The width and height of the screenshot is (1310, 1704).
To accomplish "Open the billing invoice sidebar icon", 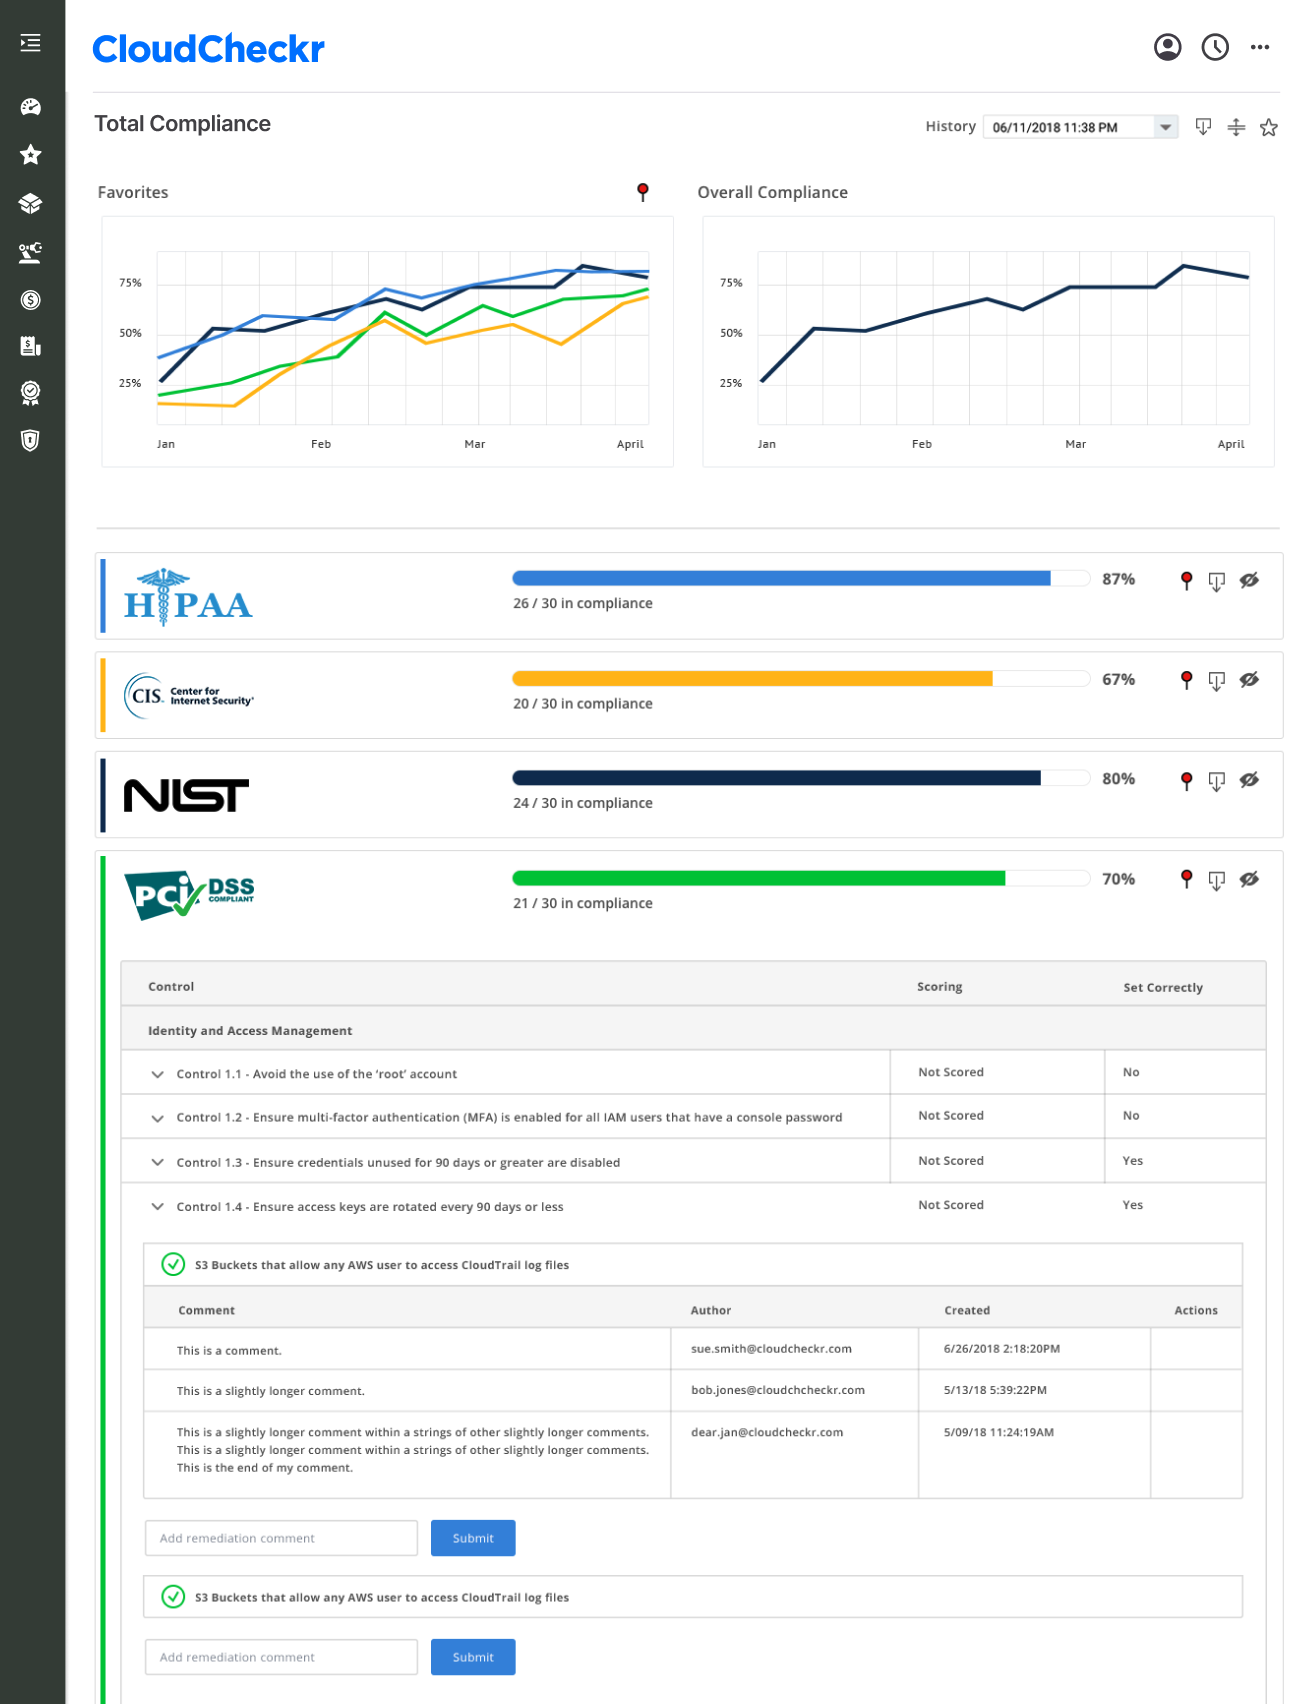I will pyautogui.click(x=31, y=346).
